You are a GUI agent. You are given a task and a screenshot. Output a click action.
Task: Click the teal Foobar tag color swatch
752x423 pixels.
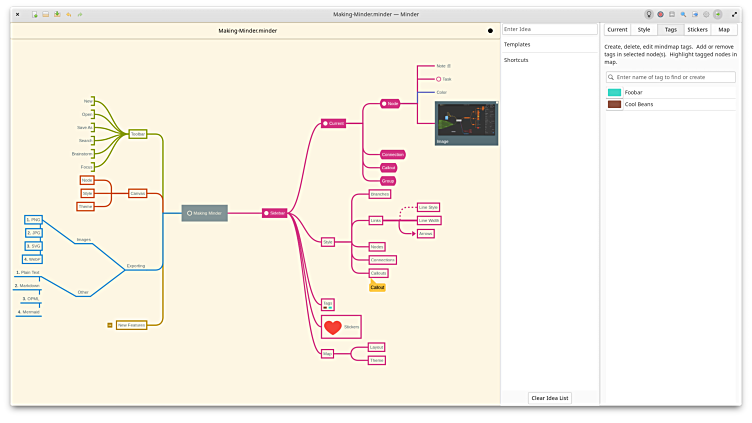tap(614, 92)
